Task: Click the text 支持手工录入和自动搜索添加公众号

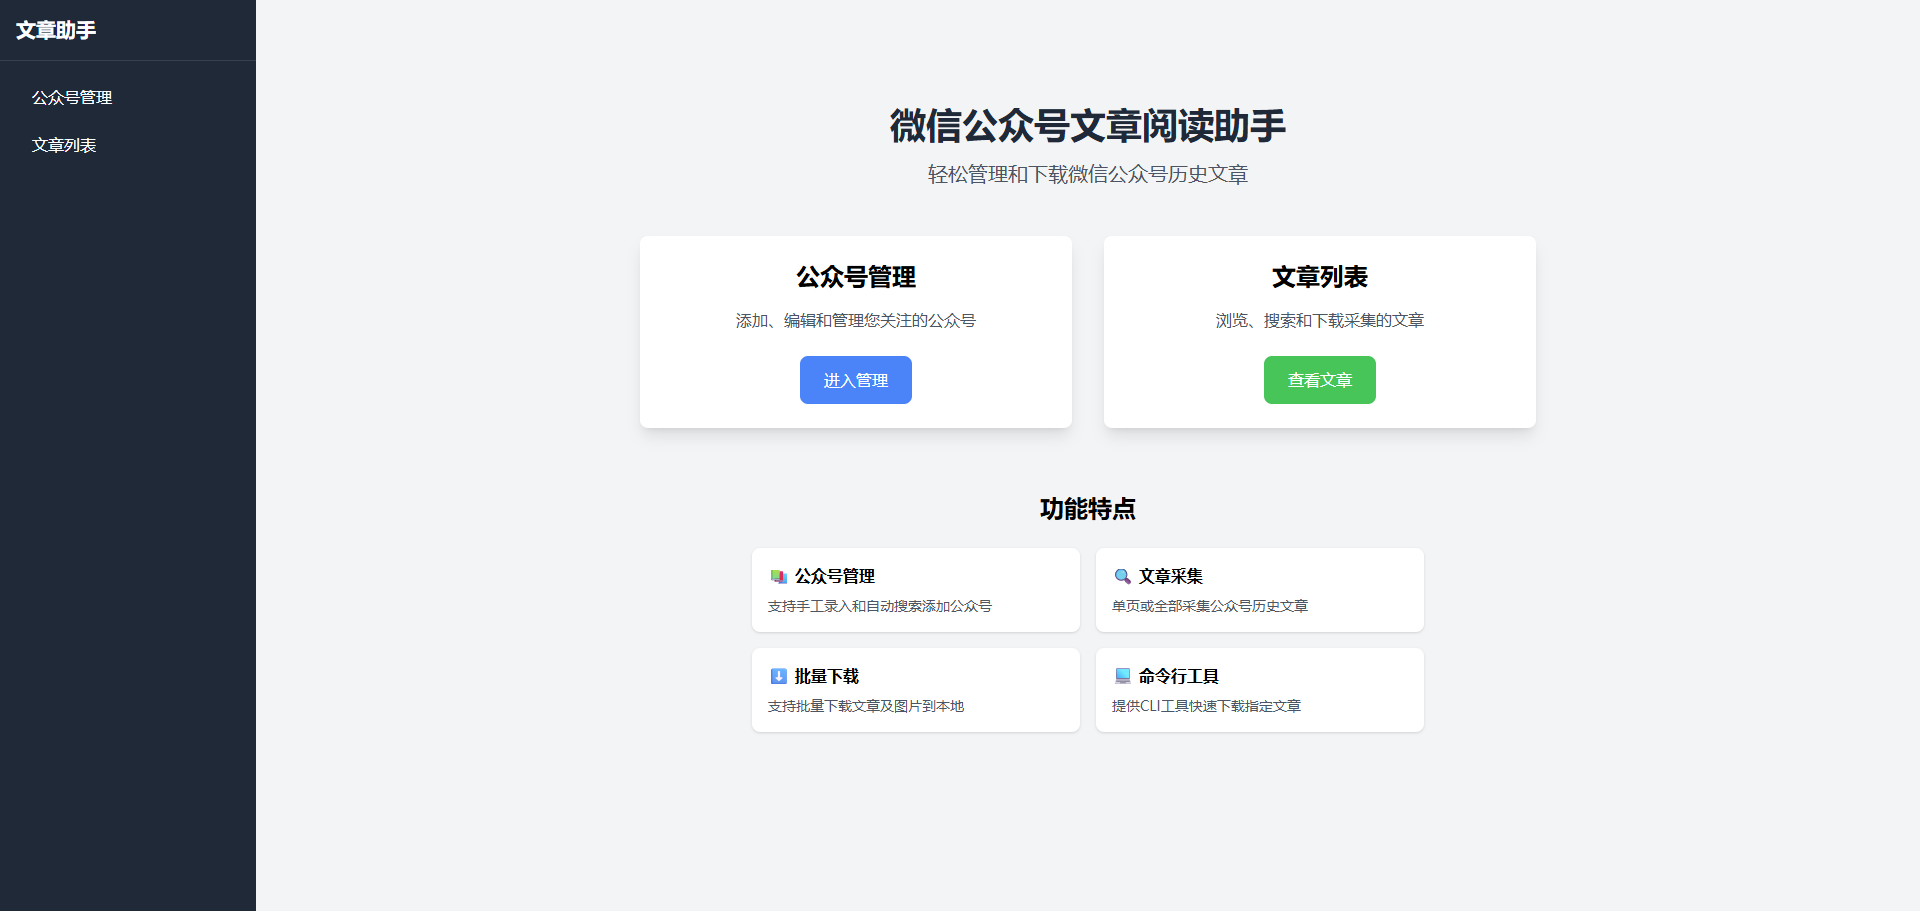Action: (x=880, y=606)
